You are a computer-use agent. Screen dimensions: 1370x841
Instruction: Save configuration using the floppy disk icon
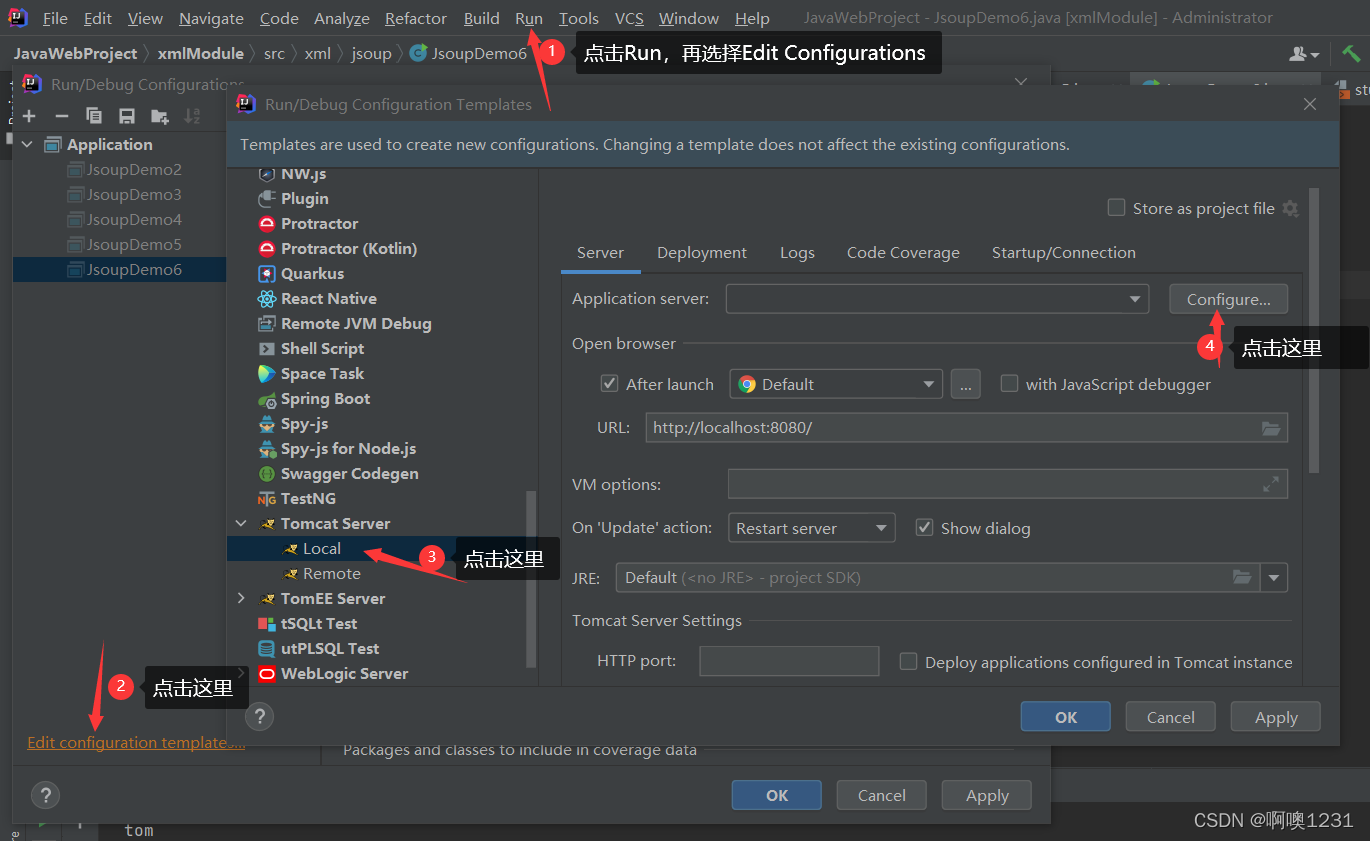127,117
